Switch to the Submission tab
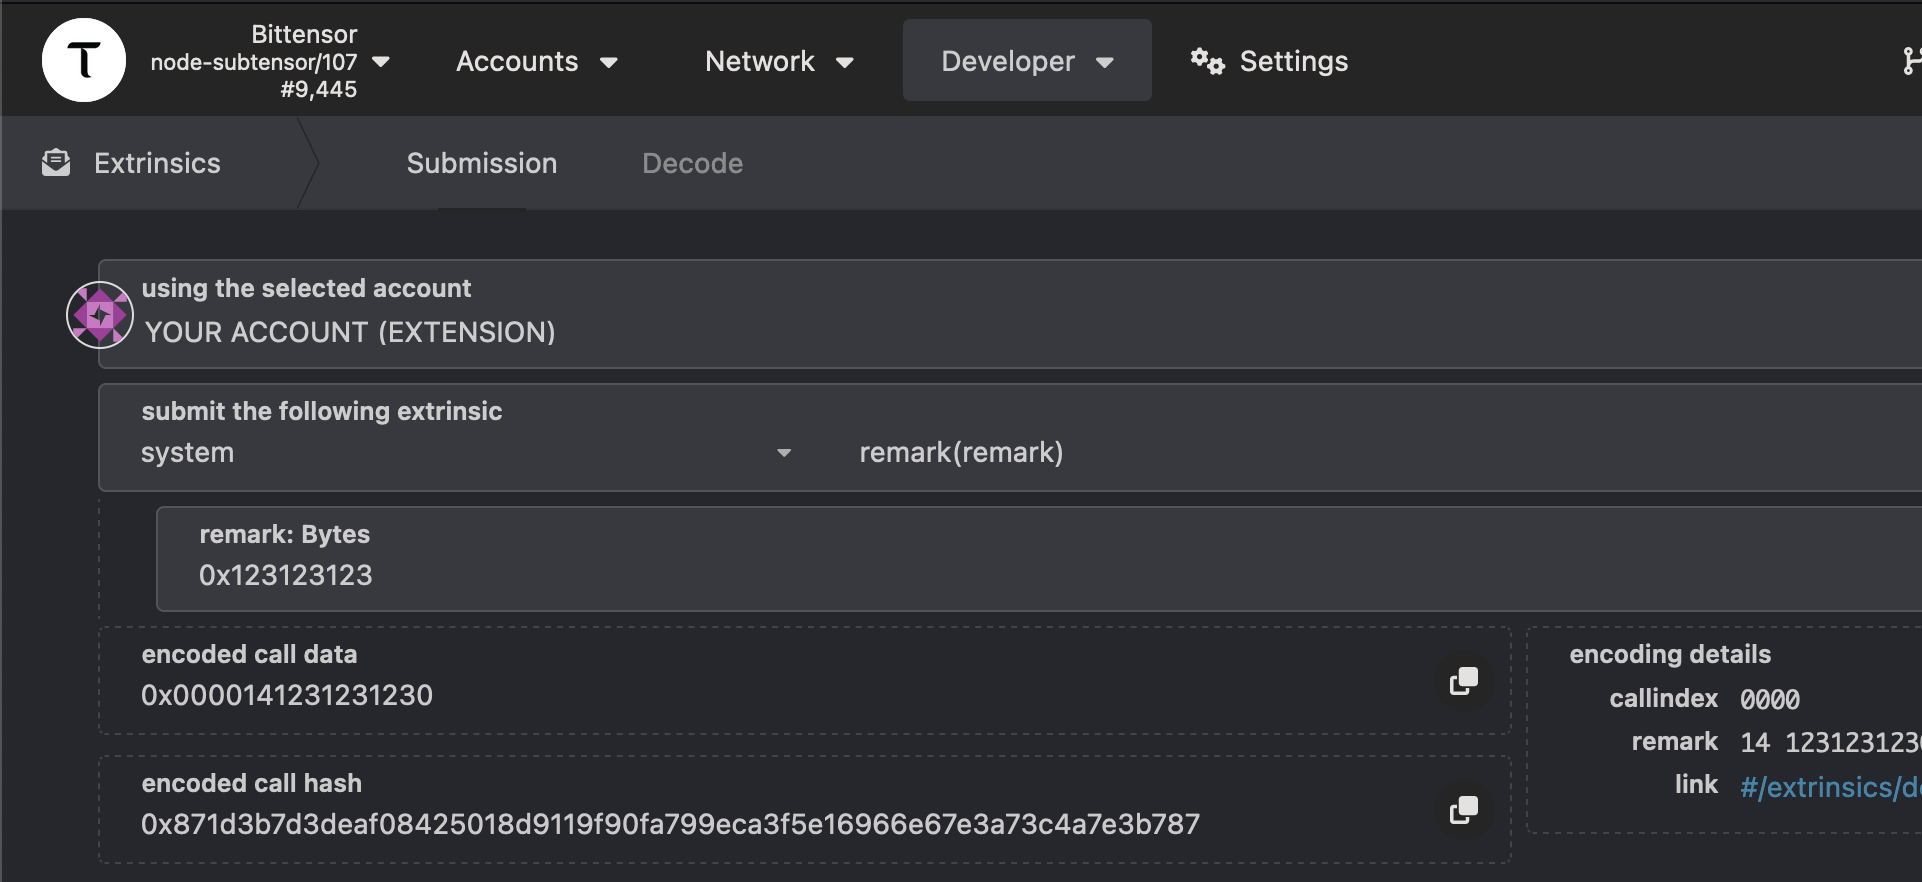This screenshot has width=1922, height=882. [482, 163]
